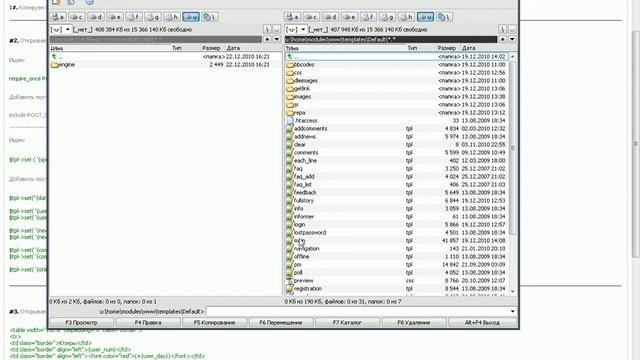Click F7 Каталог button
Screen dimensions: 640x360
[347, 322]
